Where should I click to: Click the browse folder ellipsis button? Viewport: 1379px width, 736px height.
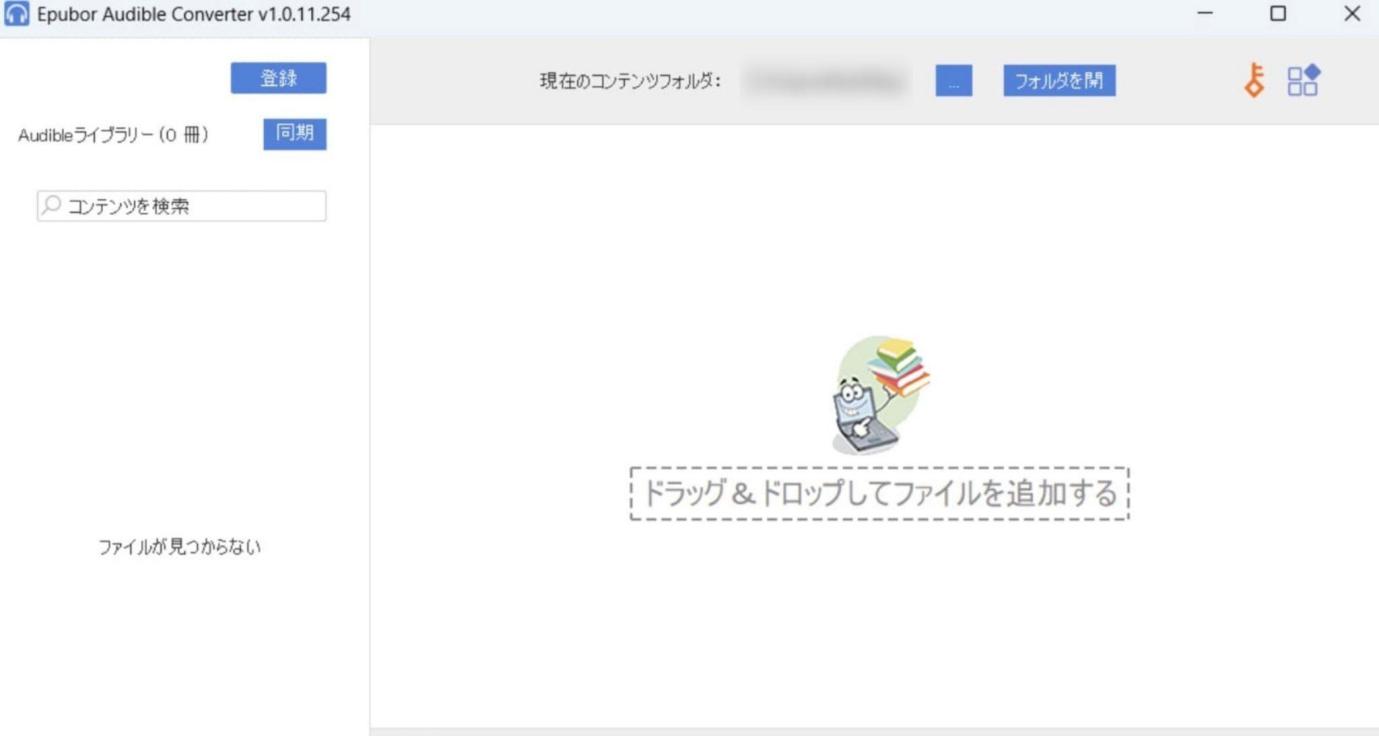coord(954,81)
